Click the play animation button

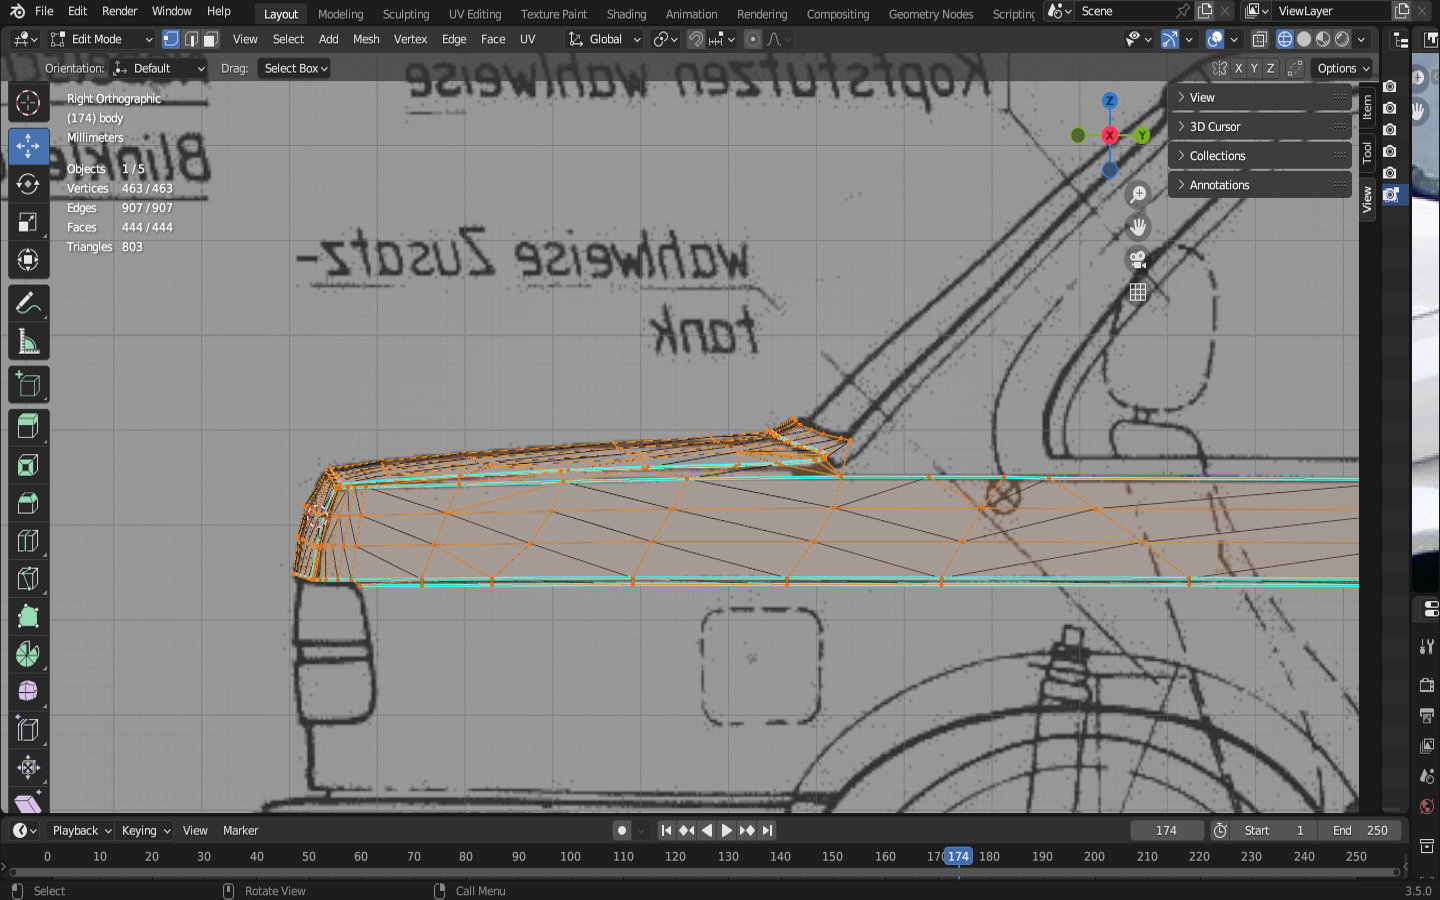tap(727, 830)
